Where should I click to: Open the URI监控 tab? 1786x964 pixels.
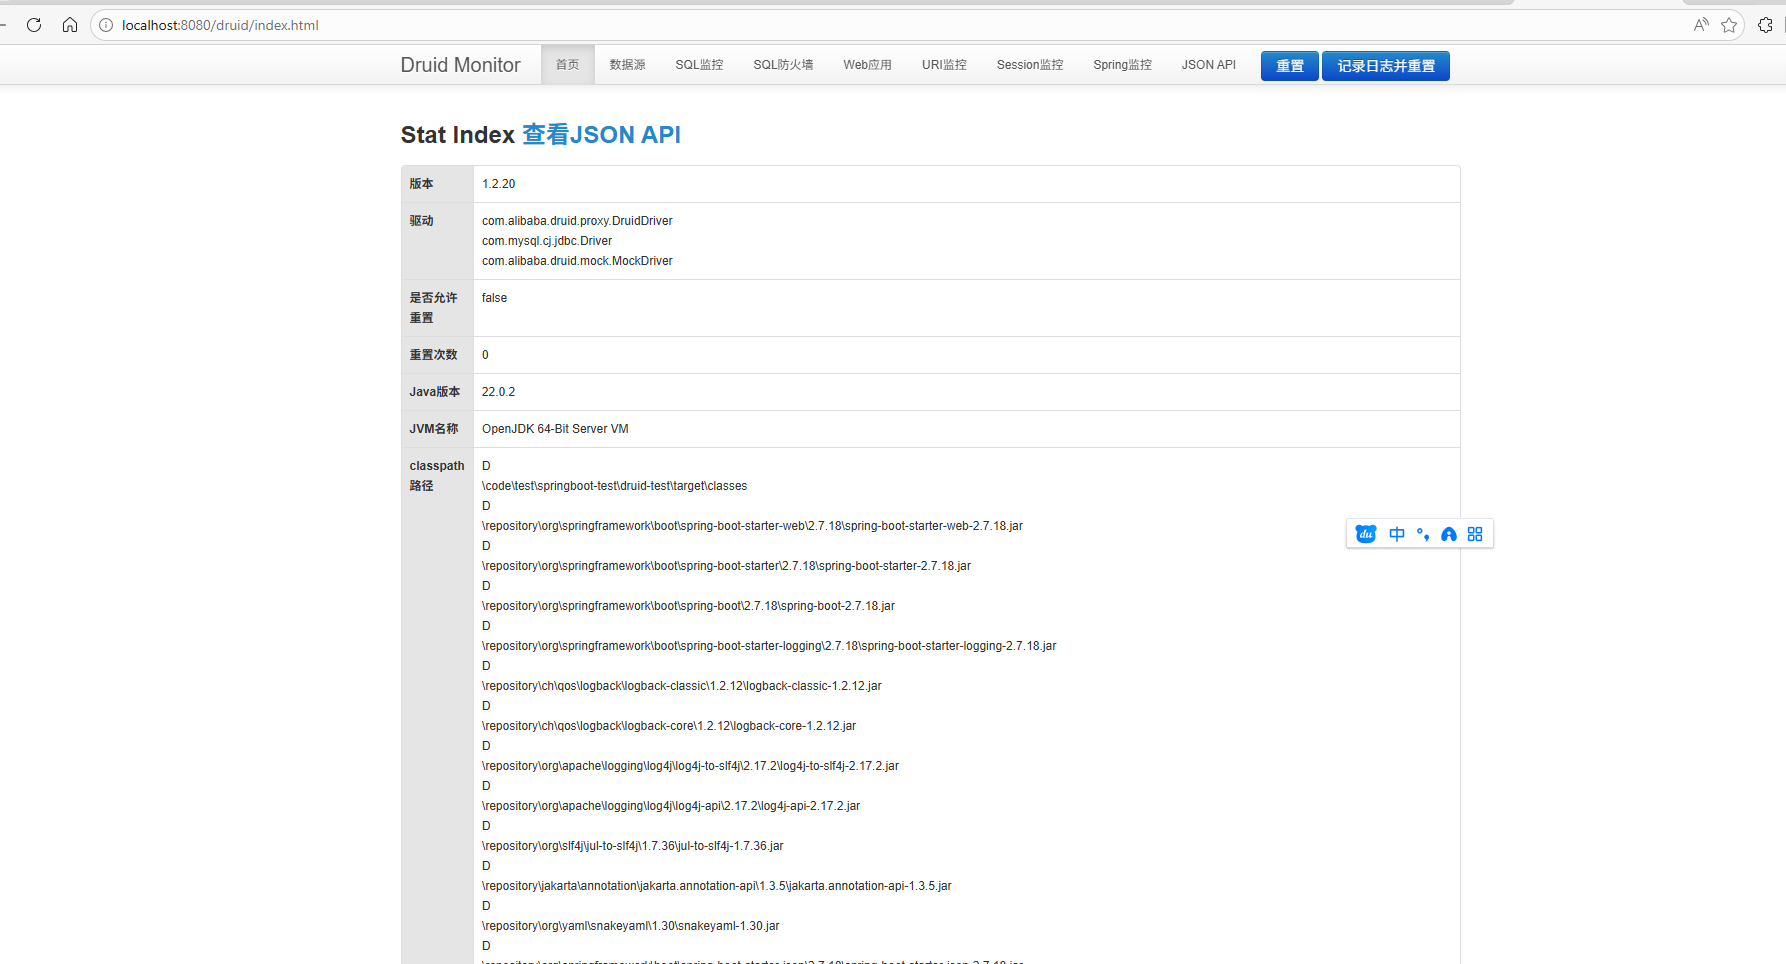click(x=944, y=65)
